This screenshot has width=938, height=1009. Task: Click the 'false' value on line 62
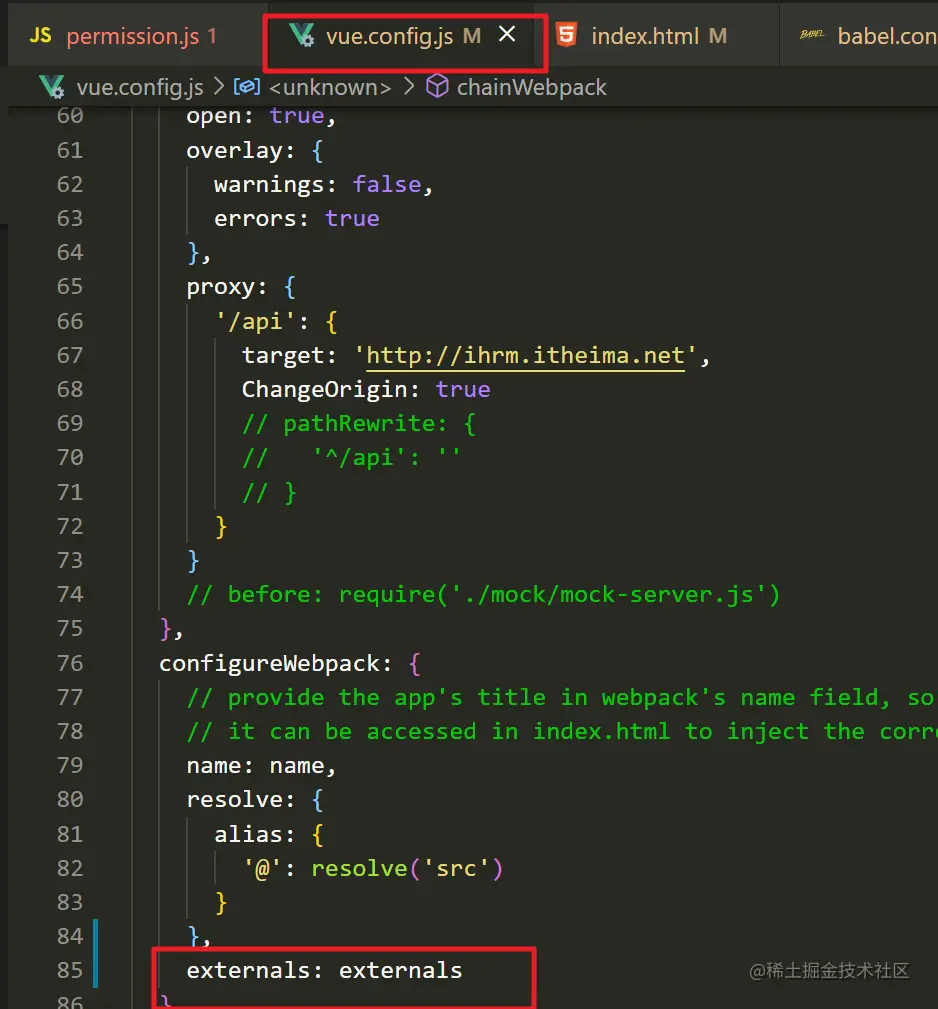tap(387, 185)
